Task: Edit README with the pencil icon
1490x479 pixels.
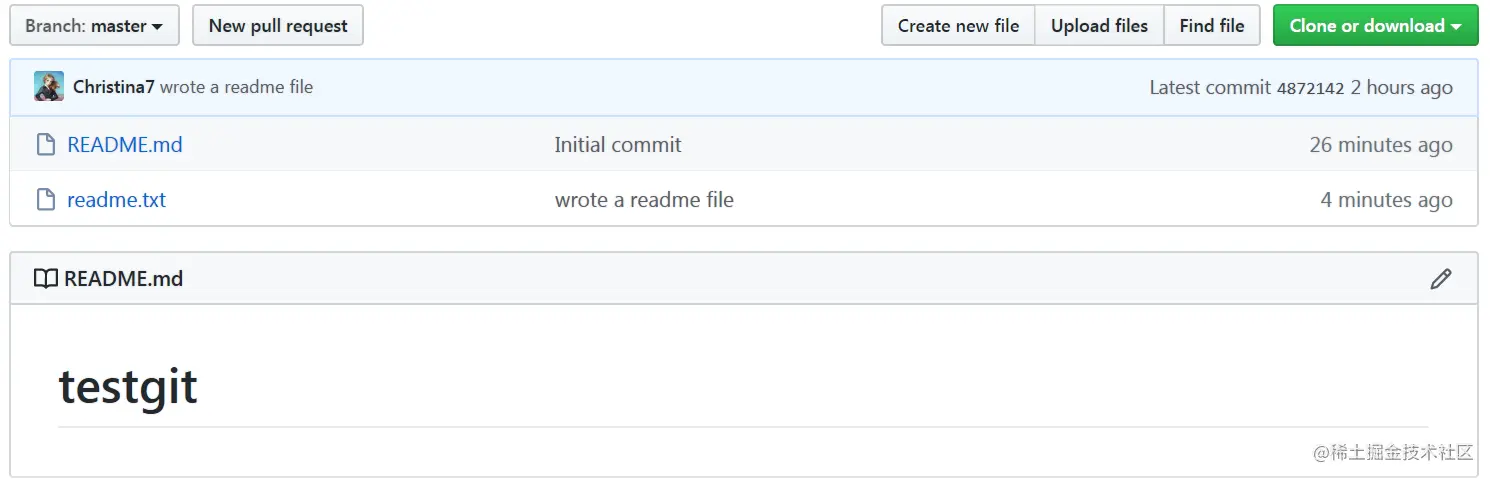Action: [x=1440, y=279]
